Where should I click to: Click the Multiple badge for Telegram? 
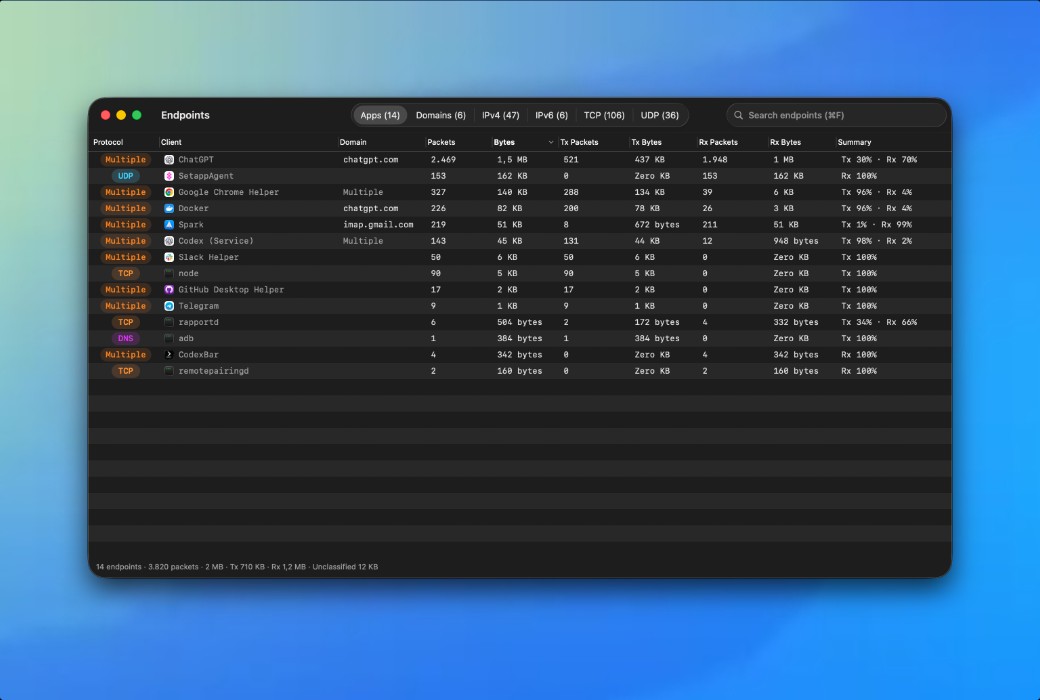pyautogui.click(x=125, y=306)
